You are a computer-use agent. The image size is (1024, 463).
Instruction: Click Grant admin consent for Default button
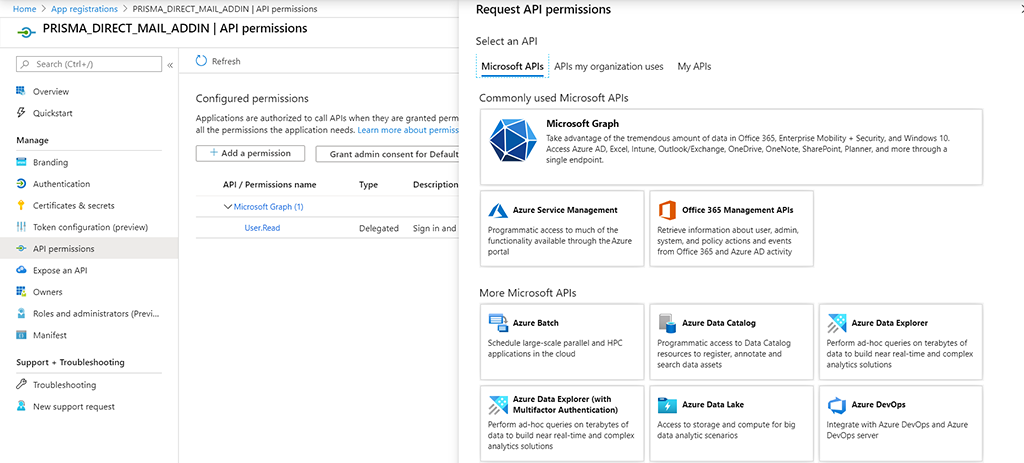(x=388, y=154)
